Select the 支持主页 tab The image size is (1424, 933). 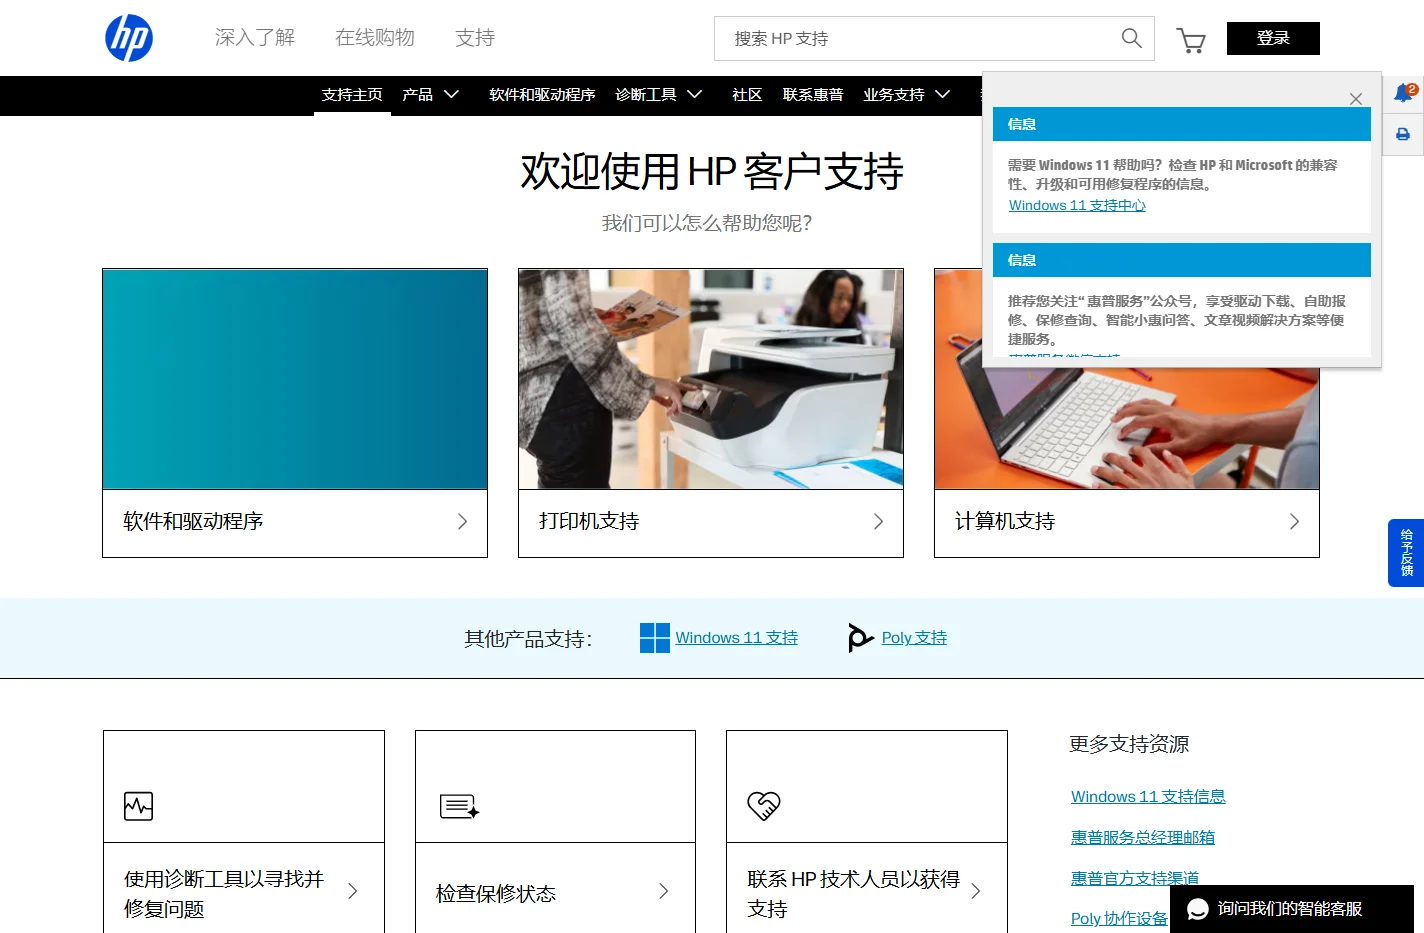(x=352, y=94)
